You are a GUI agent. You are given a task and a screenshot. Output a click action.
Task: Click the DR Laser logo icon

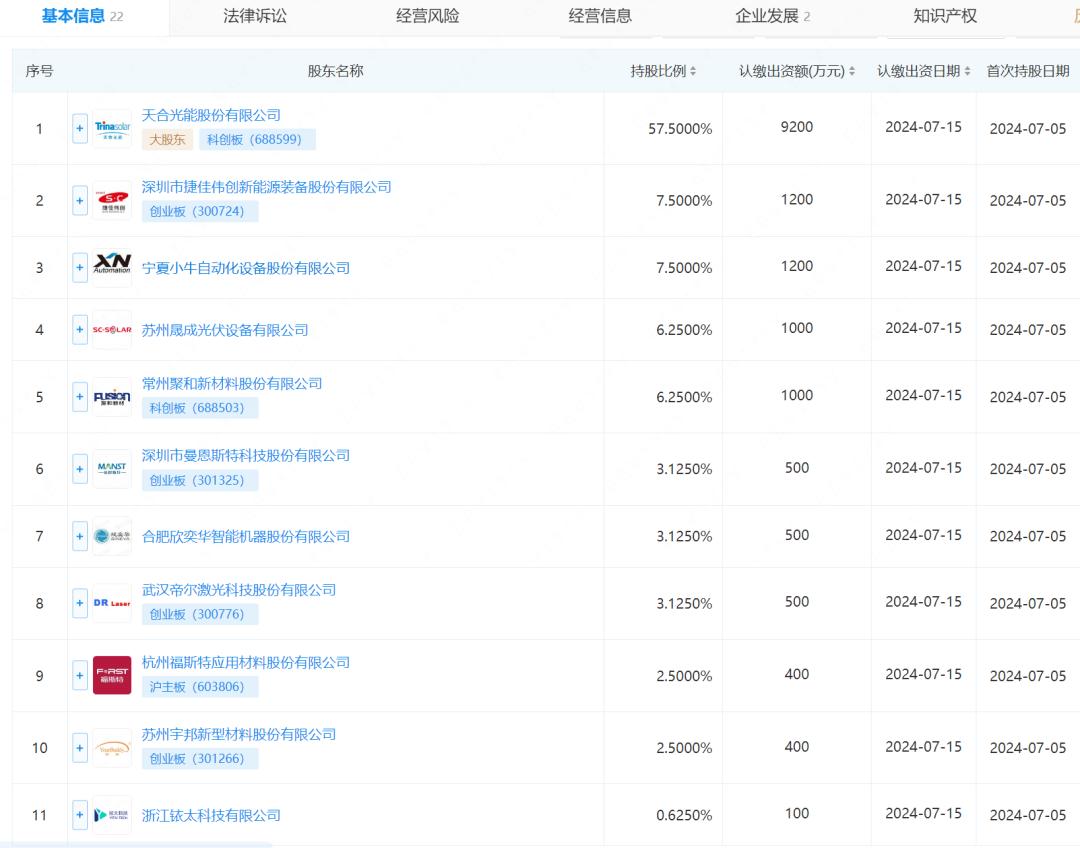point(112,603)
